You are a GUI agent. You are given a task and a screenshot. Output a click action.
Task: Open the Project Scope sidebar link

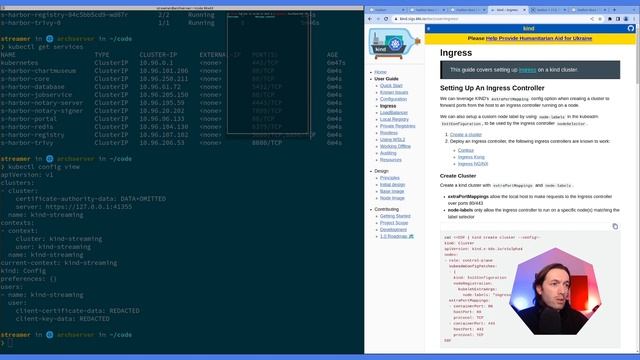(x=394, y=223)
